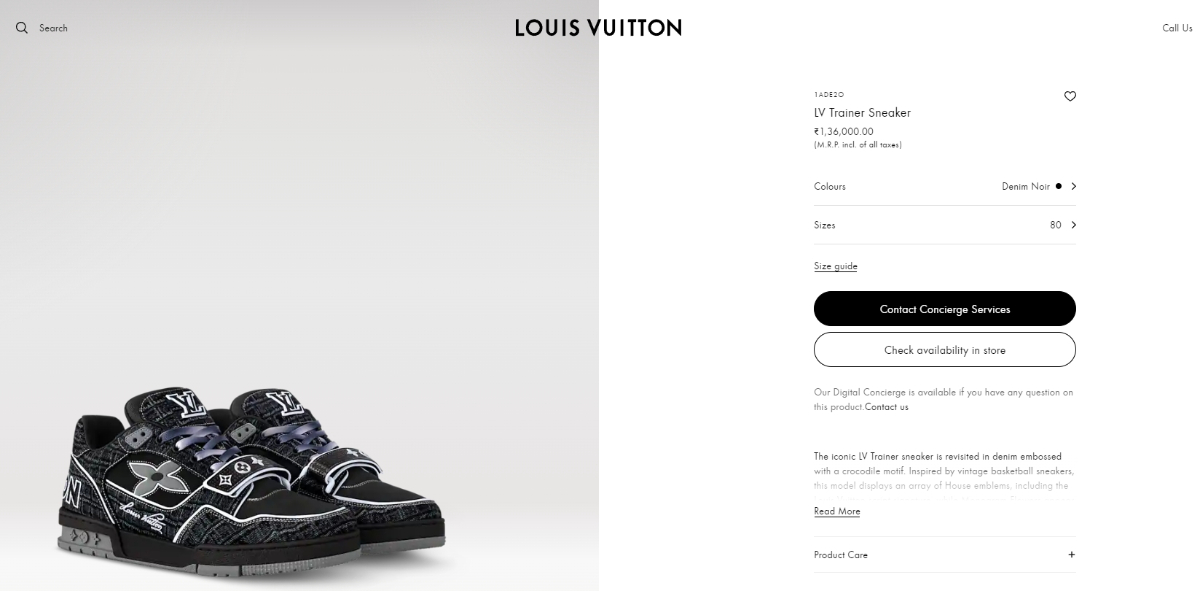Screen dimensions: 1200x591
Task: Open the Search menu label
Action: click(53, 28)
